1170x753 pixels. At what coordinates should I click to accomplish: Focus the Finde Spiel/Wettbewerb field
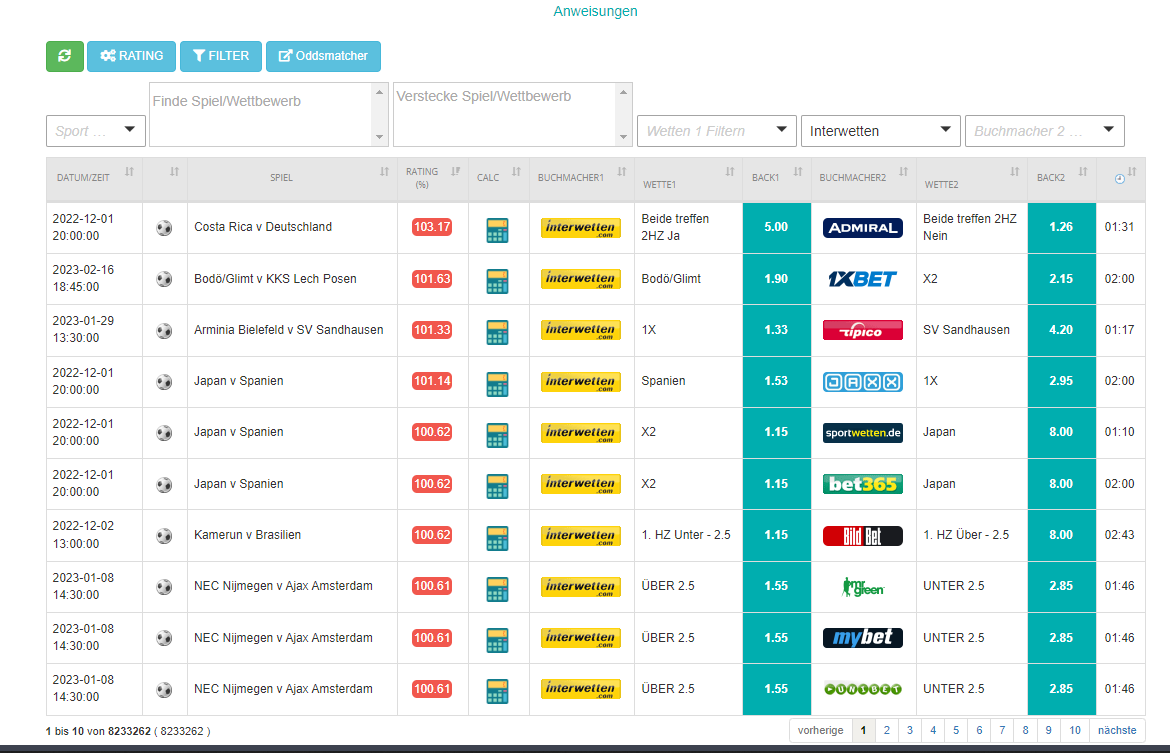[269, 114]
